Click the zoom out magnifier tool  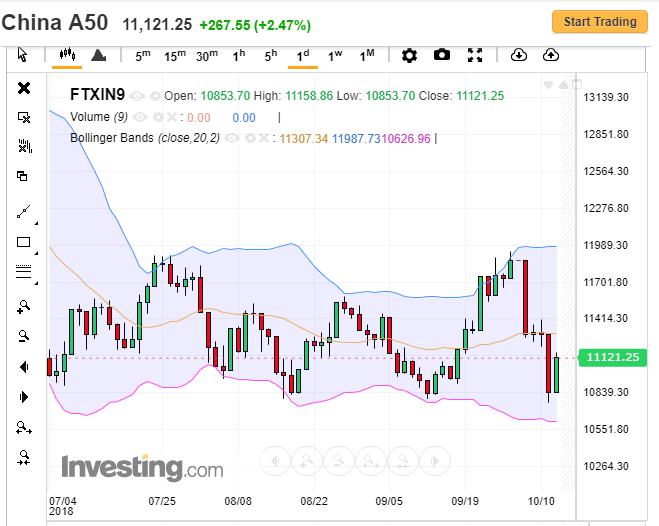[24, 337]
